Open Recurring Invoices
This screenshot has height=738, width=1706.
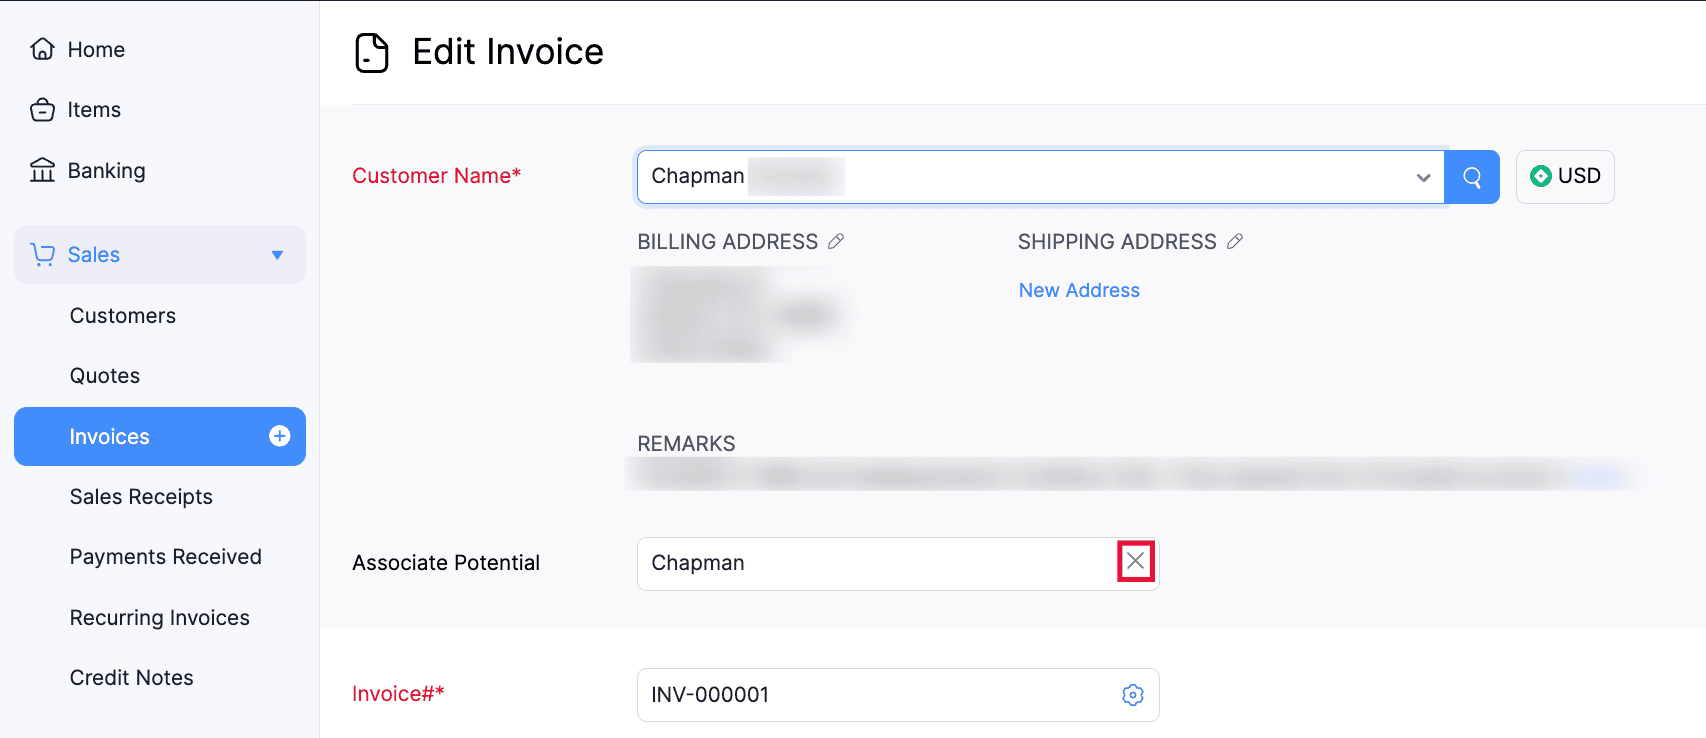pyautogui.click(x=159, y=618)
